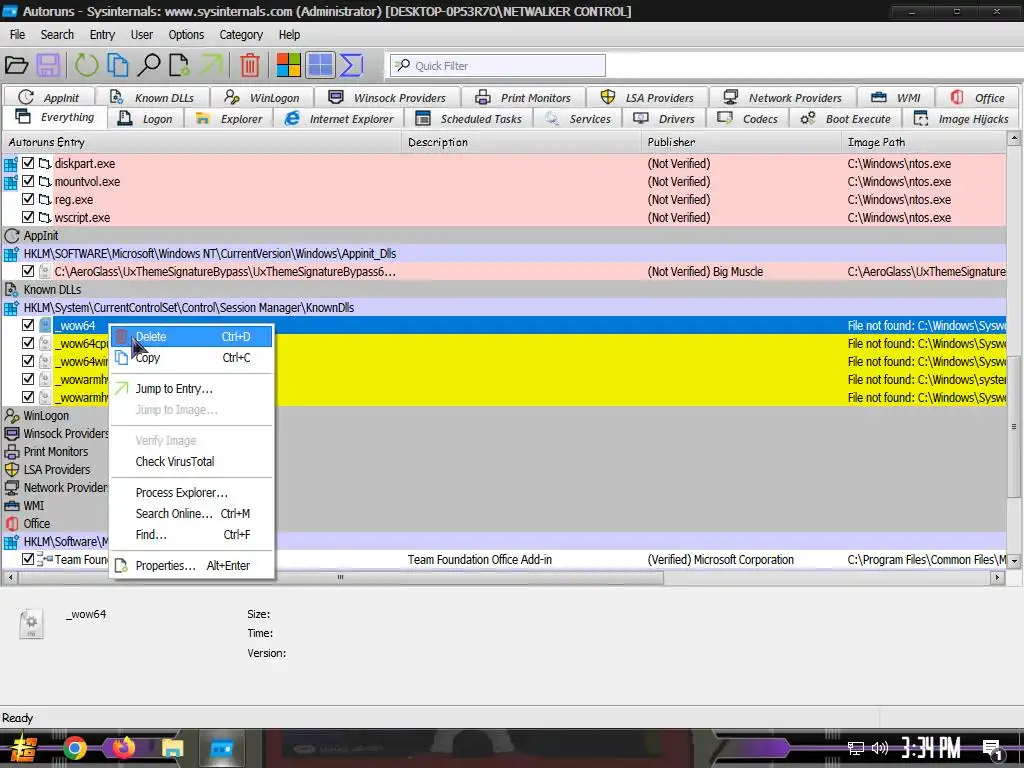Click the horizontal scrollbar right arrow
The image size is (1024, 768).
tap(997, 577)
